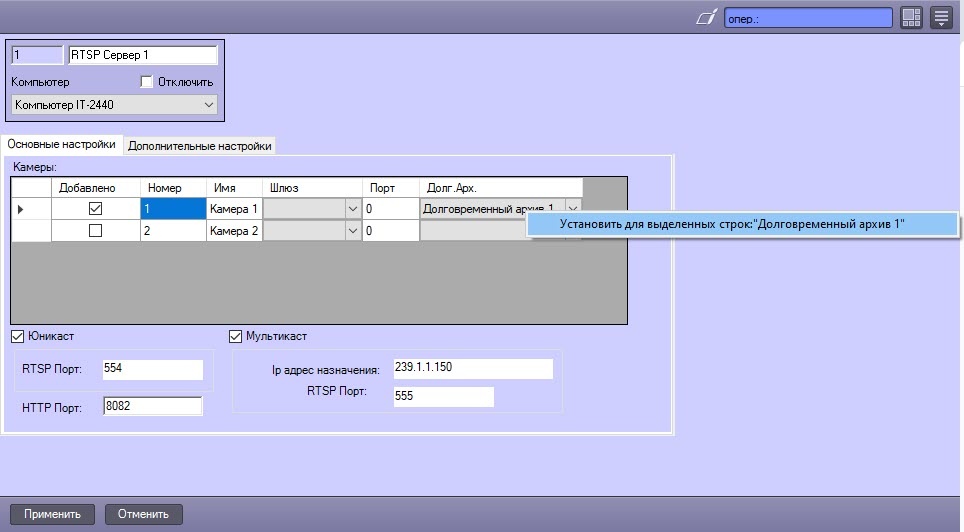
Task: Expand the Компьютер IT-2440 dropdown
Action: point(114,105)
